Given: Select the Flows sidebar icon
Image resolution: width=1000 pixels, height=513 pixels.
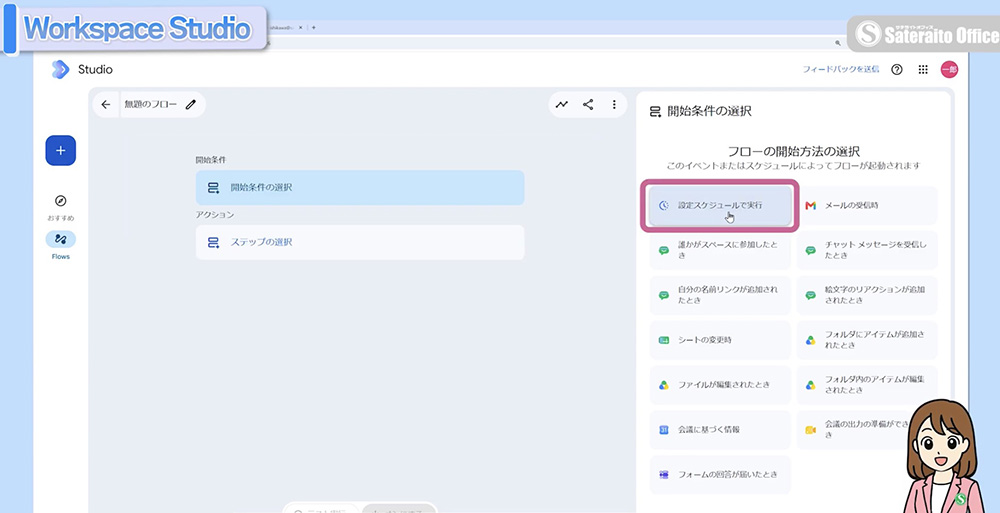Looking at the screenshot, I should click(x=61, y=239).
